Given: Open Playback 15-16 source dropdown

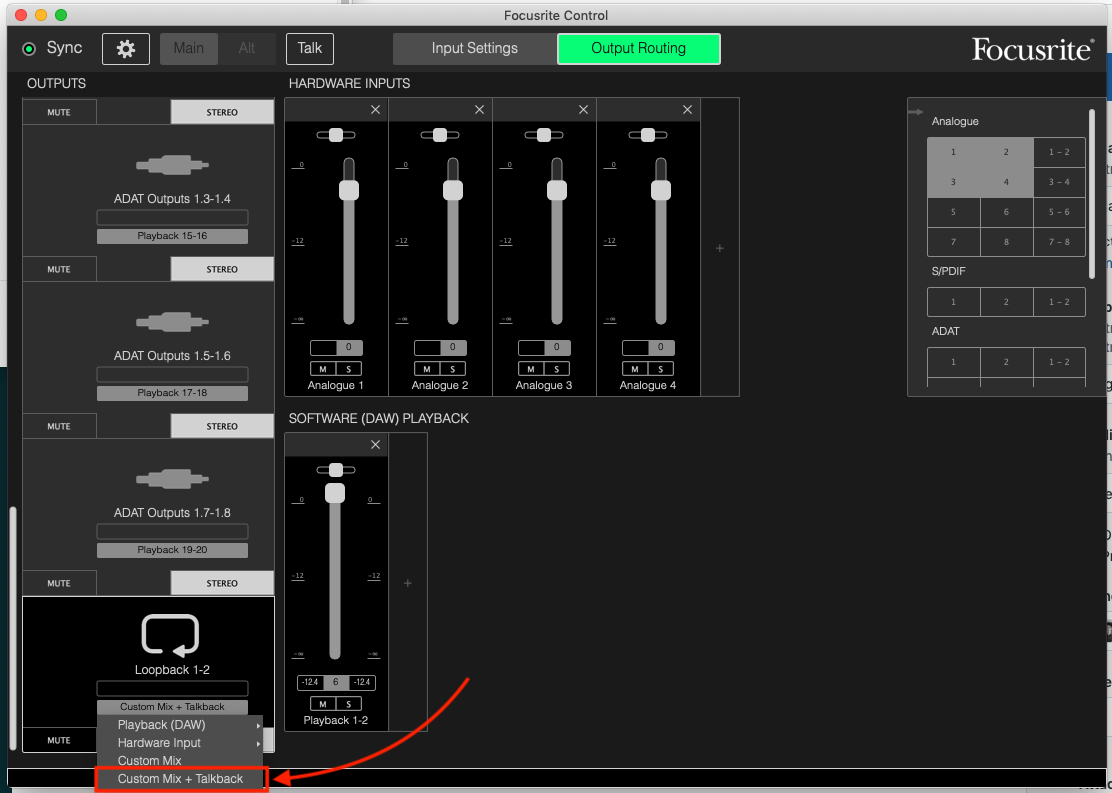Looking at the screenshot, I should [x=172, y=236].
